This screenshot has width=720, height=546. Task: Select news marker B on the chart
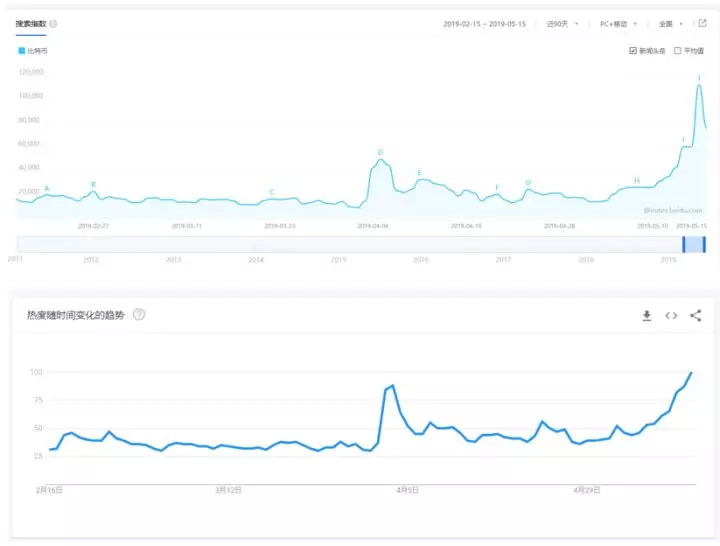pos(93,184)
